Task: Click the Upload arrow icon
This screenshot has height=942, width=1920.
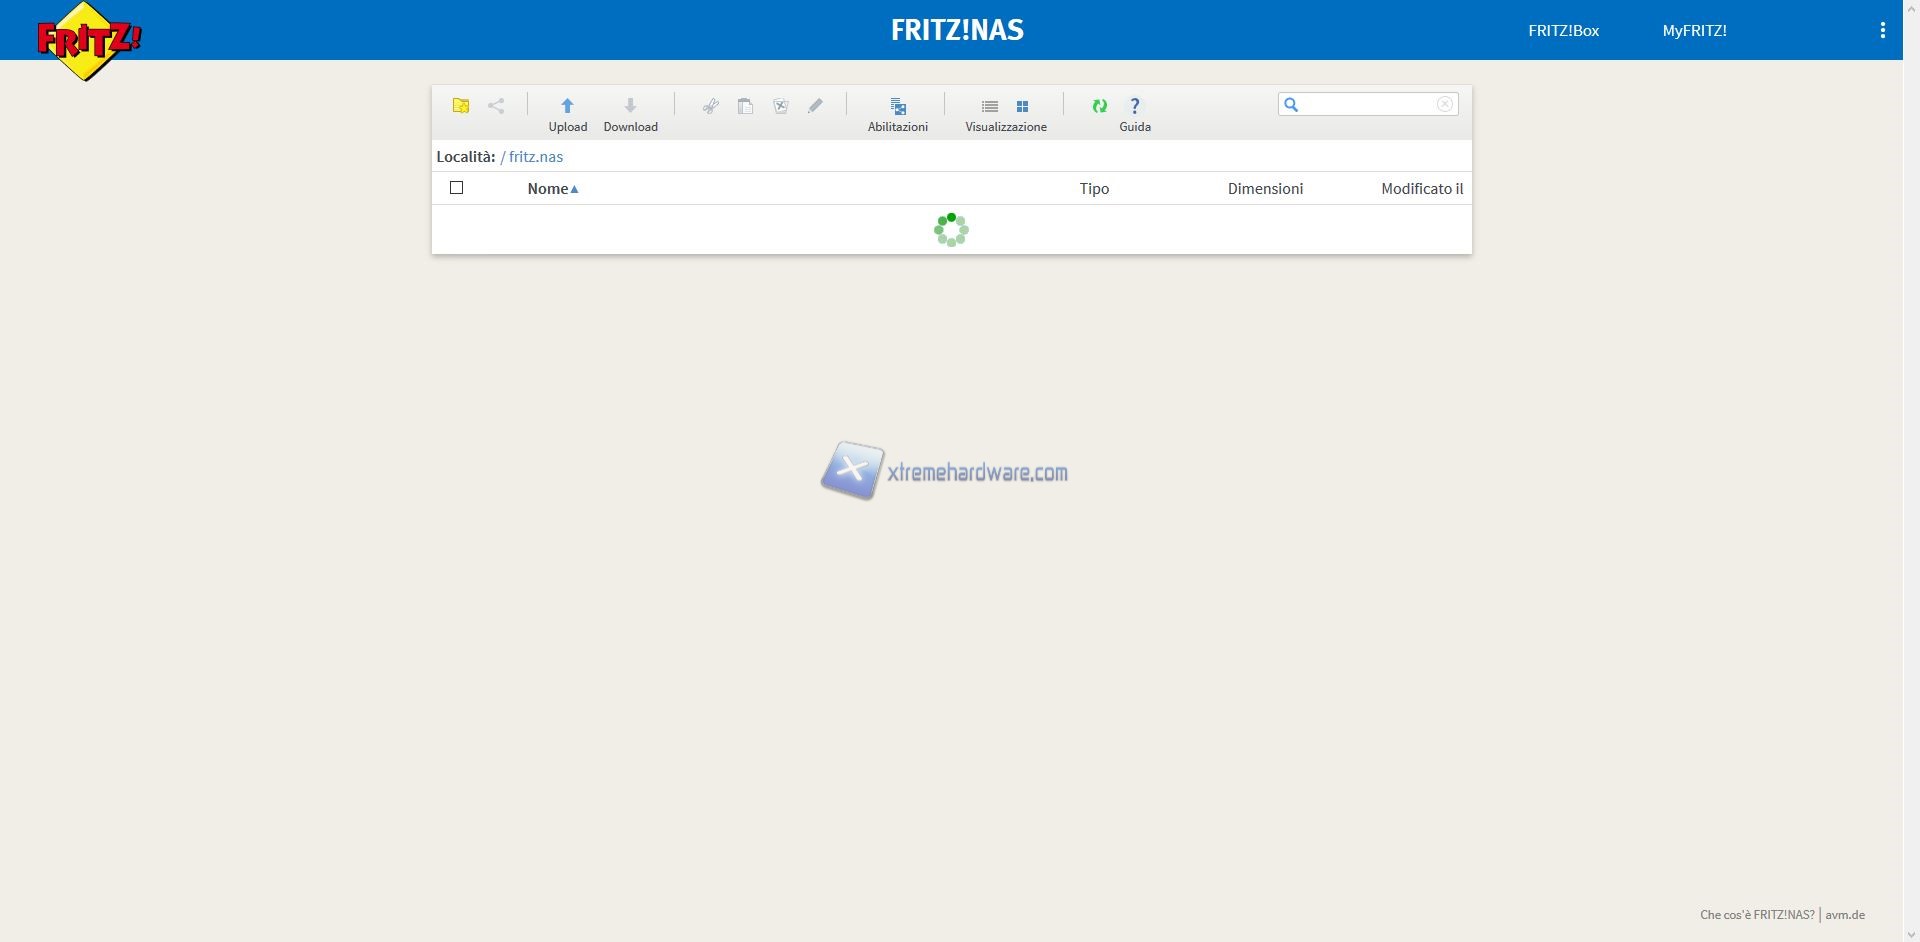Action: pos(567,106)
